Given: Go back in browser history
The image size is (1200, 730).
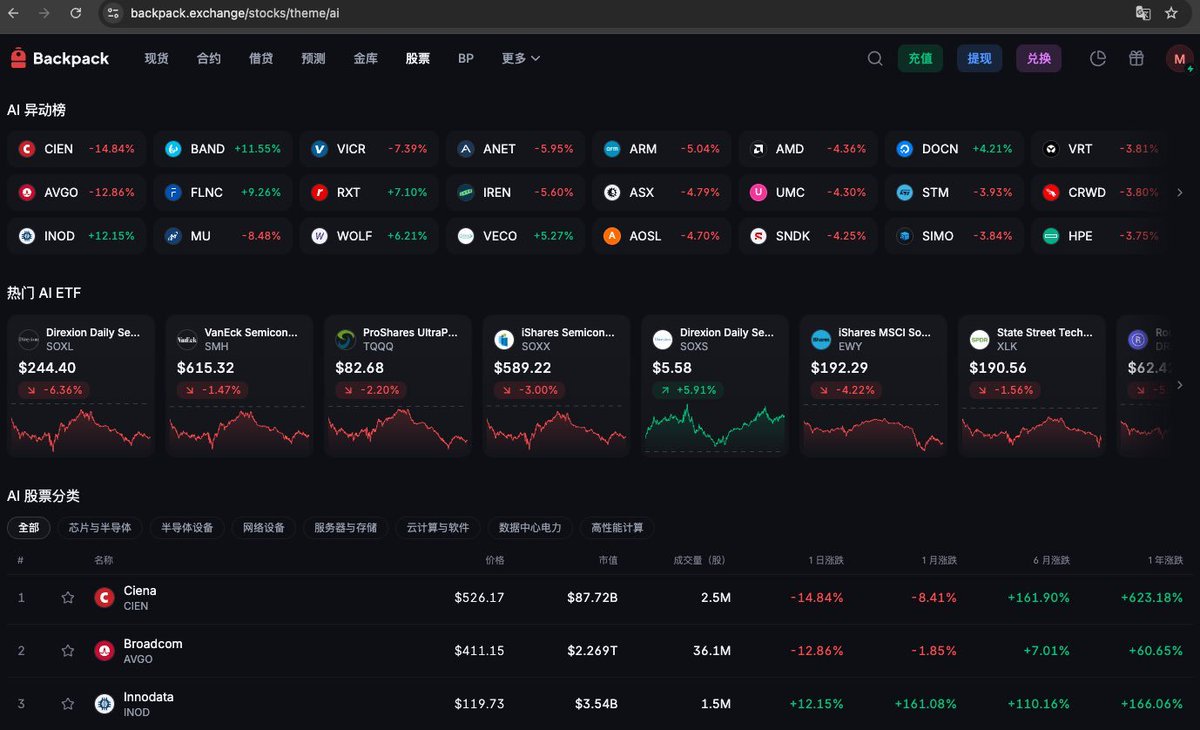Looking at the screenshot, I should click(13, 14).
